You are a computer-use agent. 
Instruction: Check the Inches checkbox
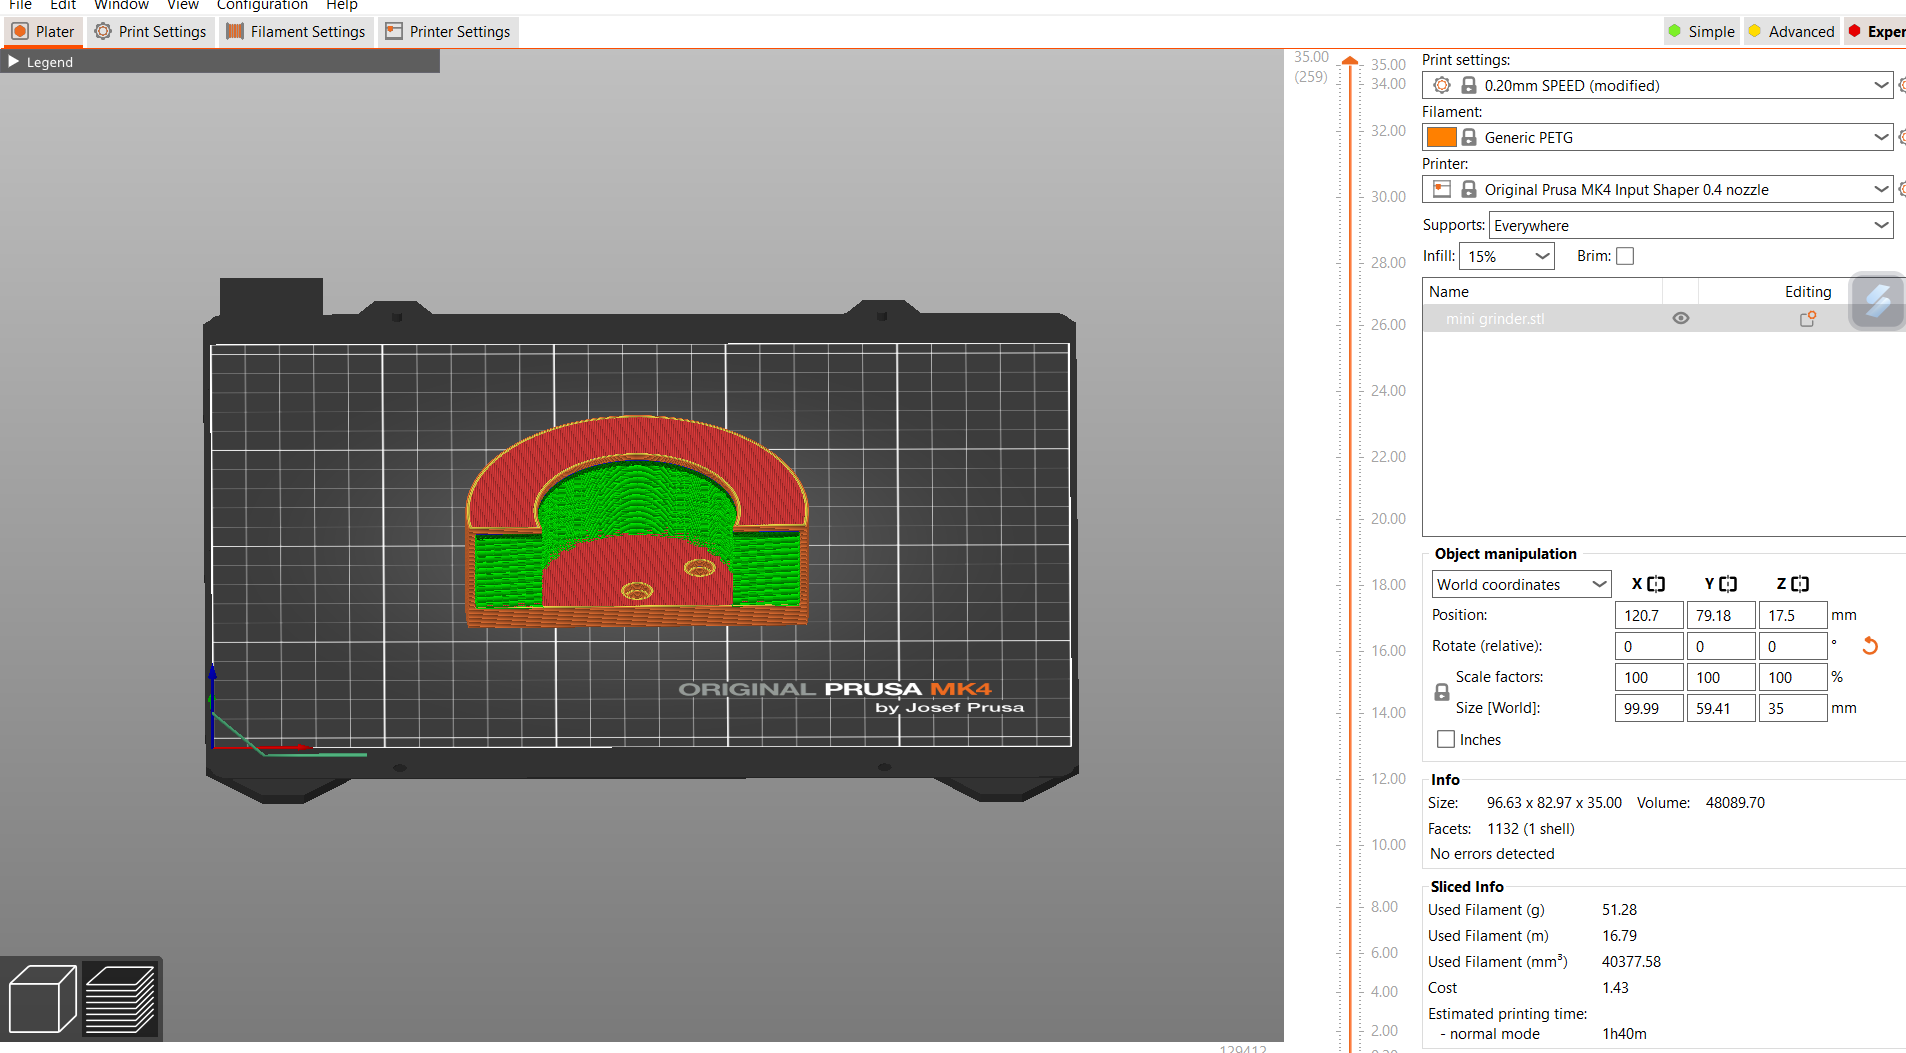pyautogui.click(x=1446, y=739)
